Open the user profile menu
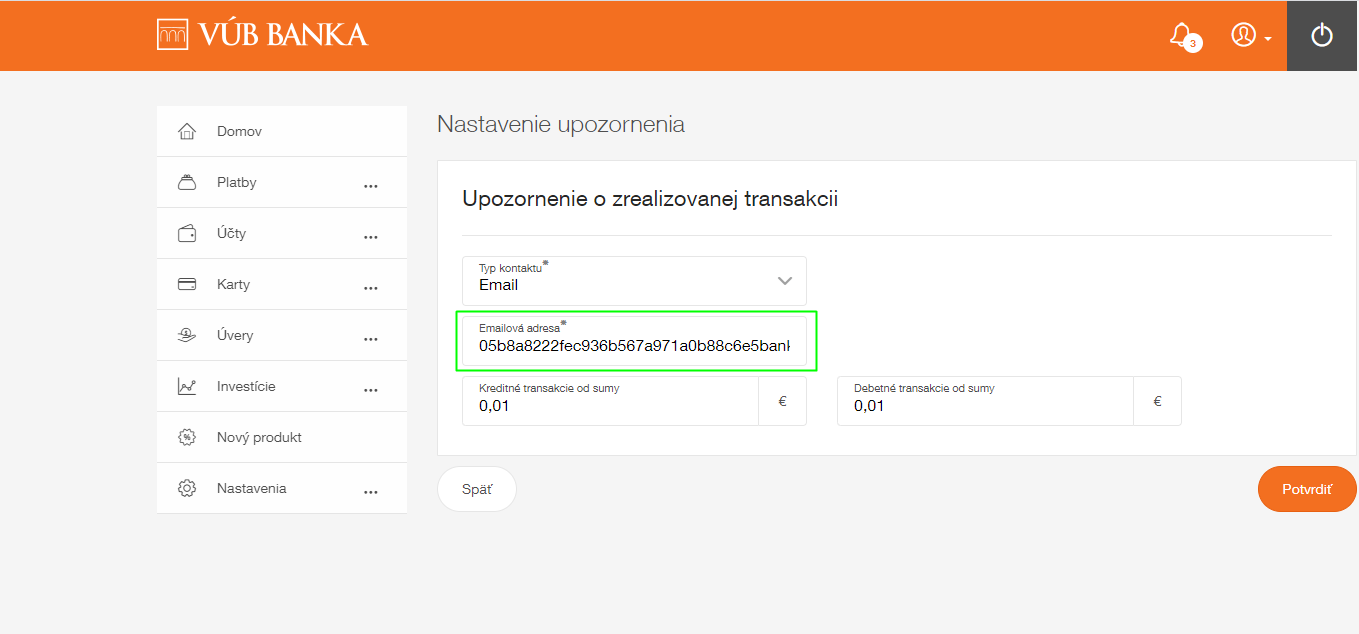 [x=1250, y=36]
